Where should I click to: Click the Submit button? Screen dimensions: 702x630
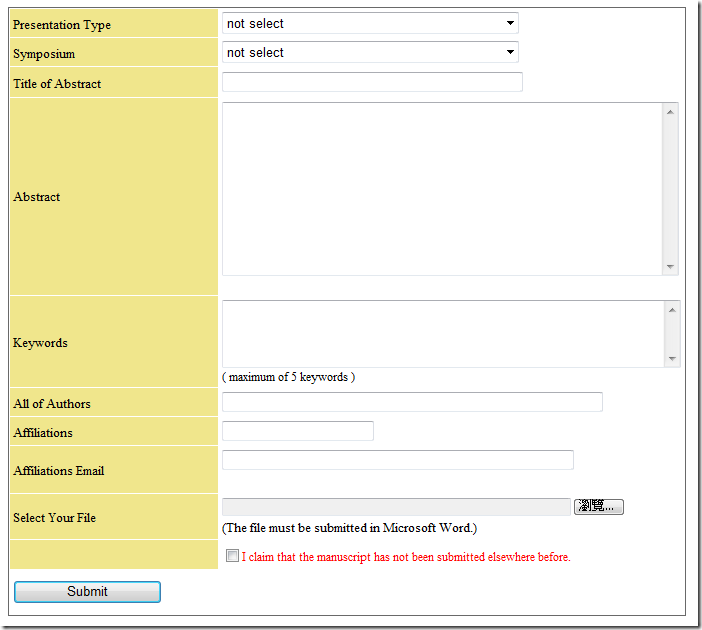(87, 592)
